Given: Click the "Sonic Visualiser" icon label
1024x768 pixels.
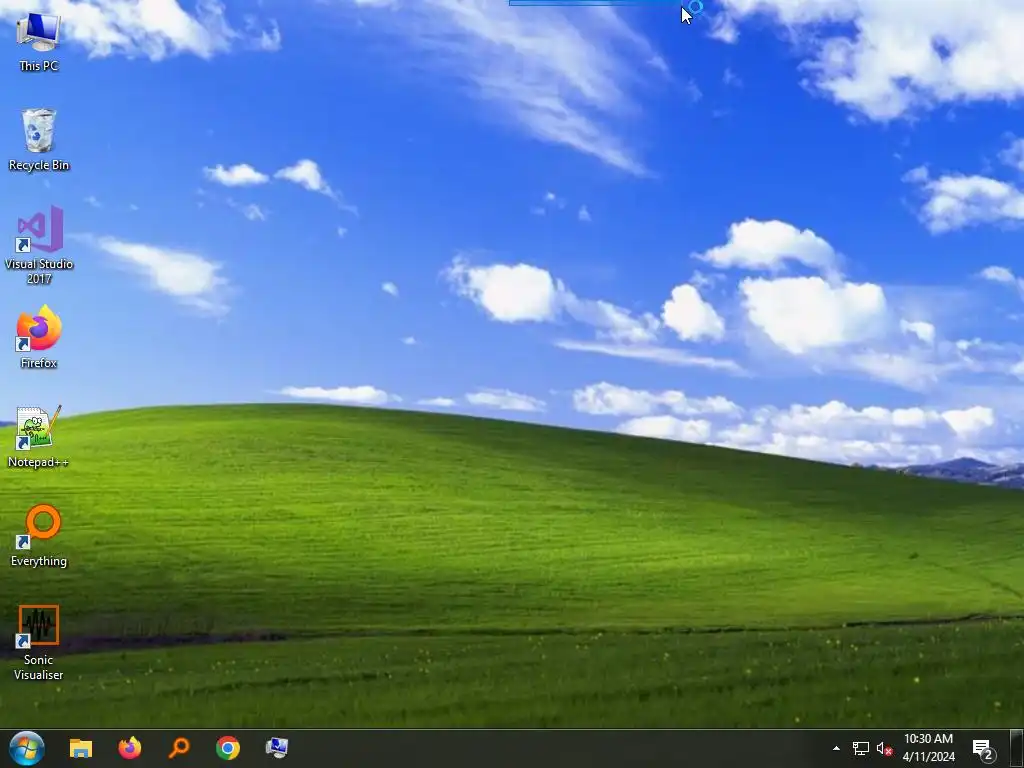Looking at the screenshot, I should (39, 667).
